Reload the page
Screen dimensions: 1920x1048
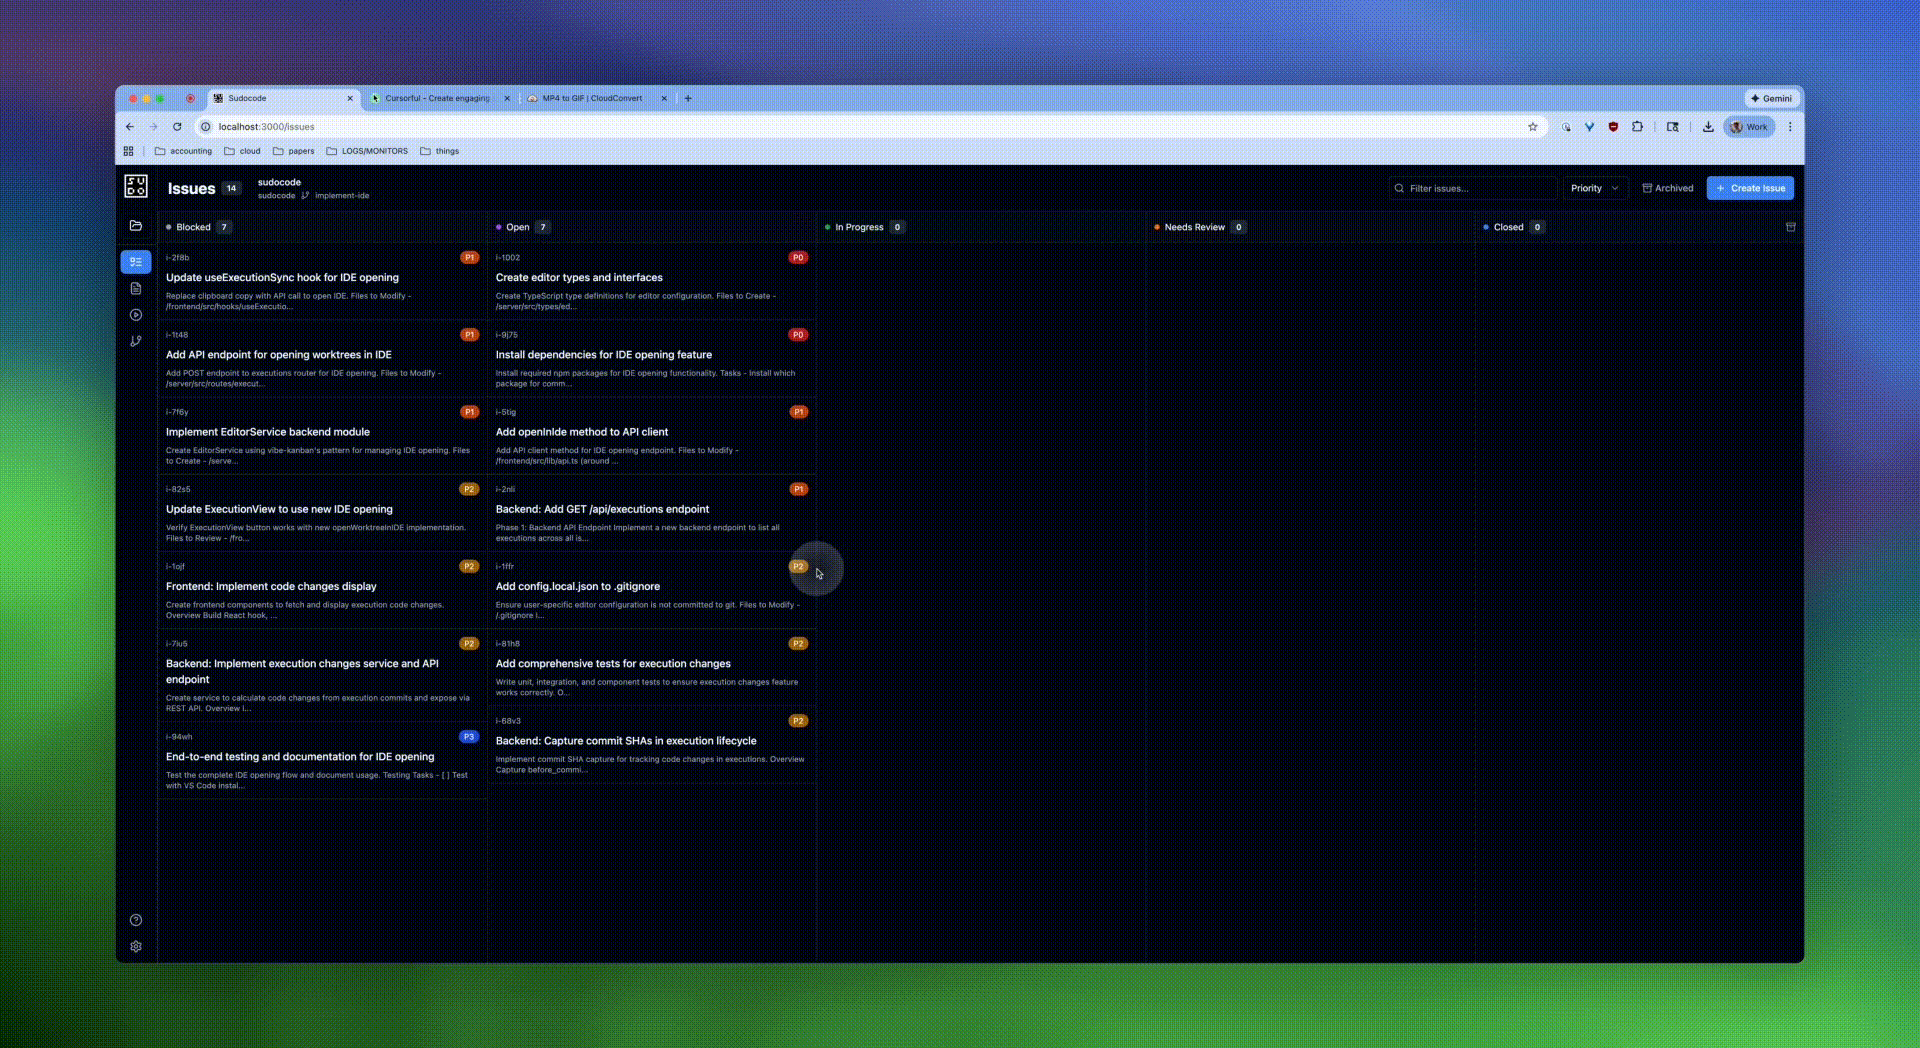point(177,127)
